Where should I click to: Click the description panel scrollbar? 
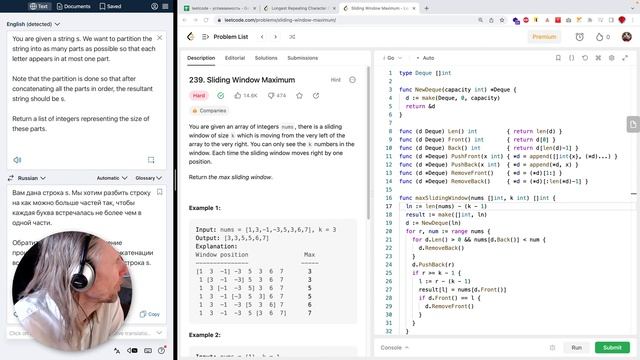click(x=368, y=143)
